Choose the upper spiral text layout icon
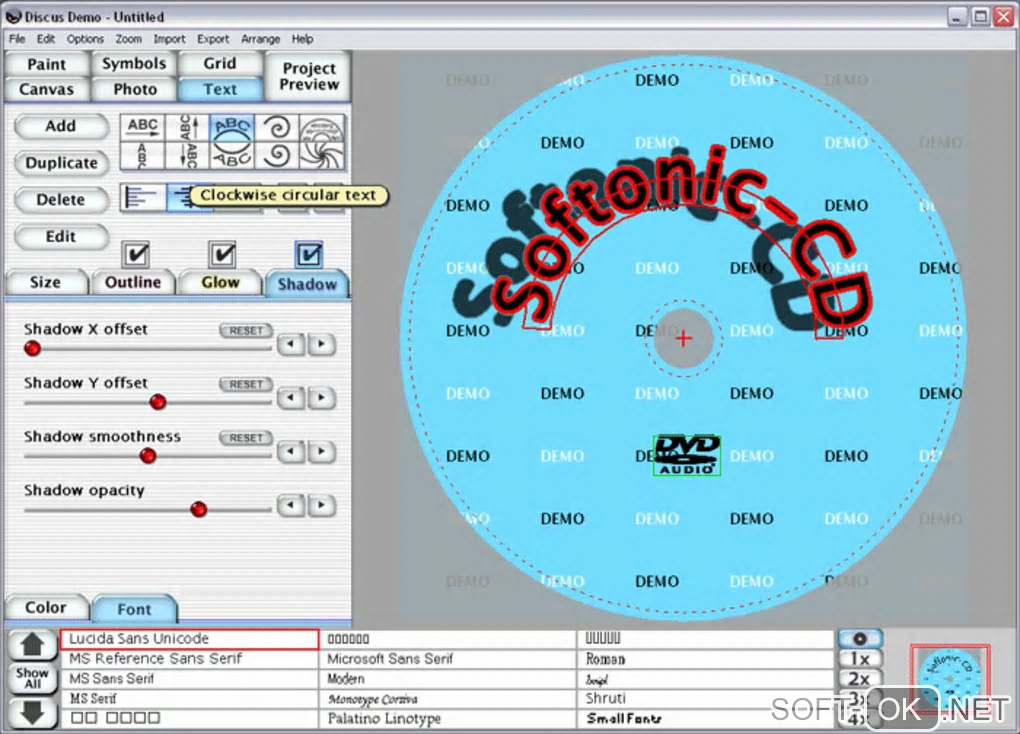The image size is (1020, 734). [277, 127]
